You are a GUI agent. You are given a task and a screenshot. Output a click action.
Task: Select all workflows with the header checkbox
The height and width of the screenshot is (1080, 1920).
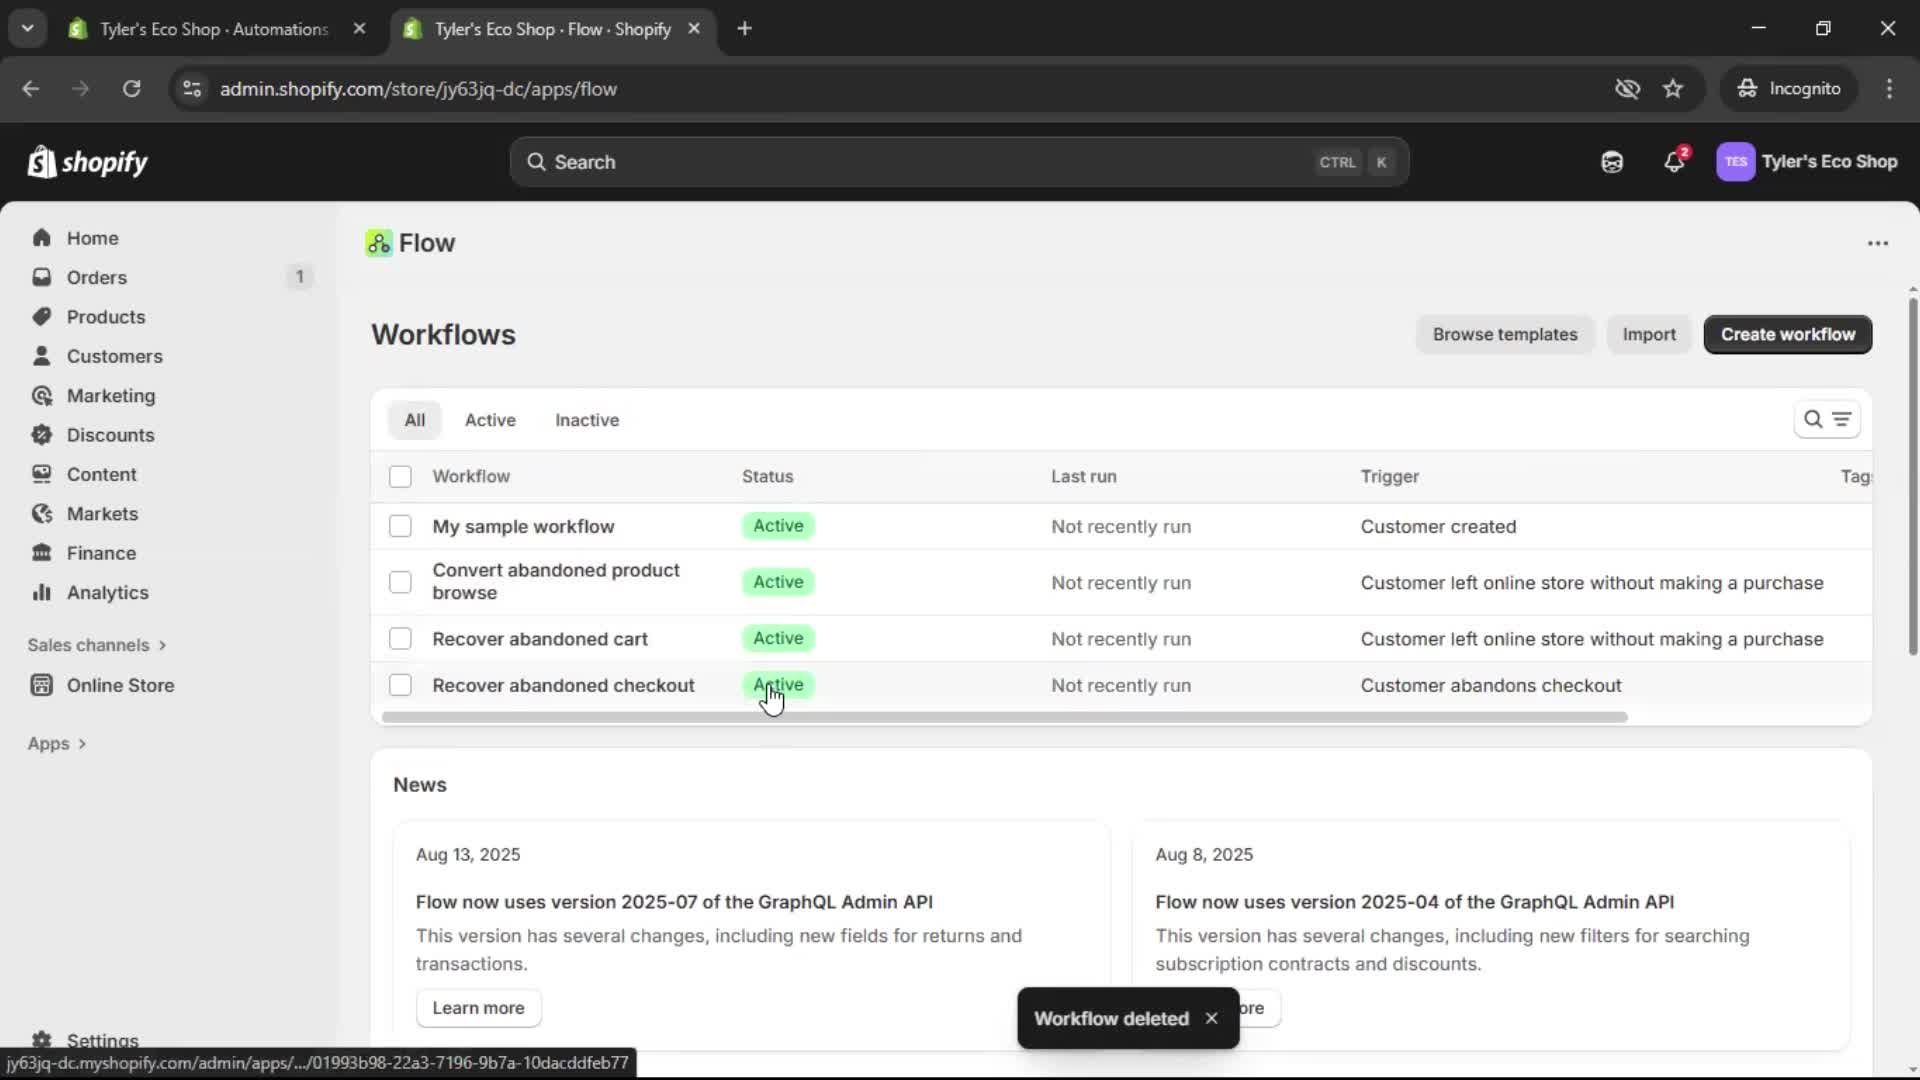coord(400,477)
